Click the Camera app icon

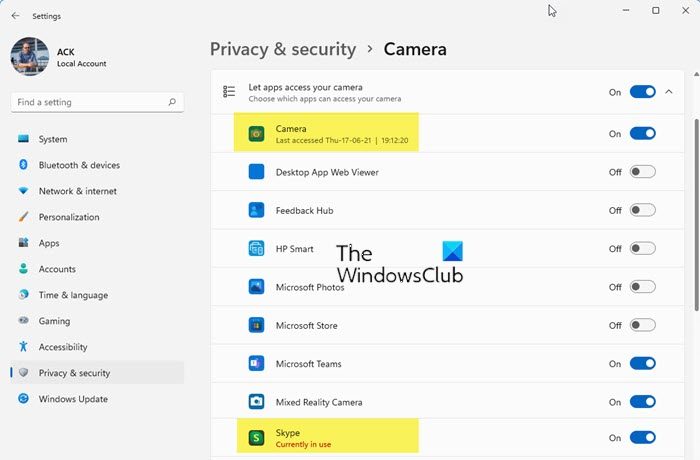[256, 133]
